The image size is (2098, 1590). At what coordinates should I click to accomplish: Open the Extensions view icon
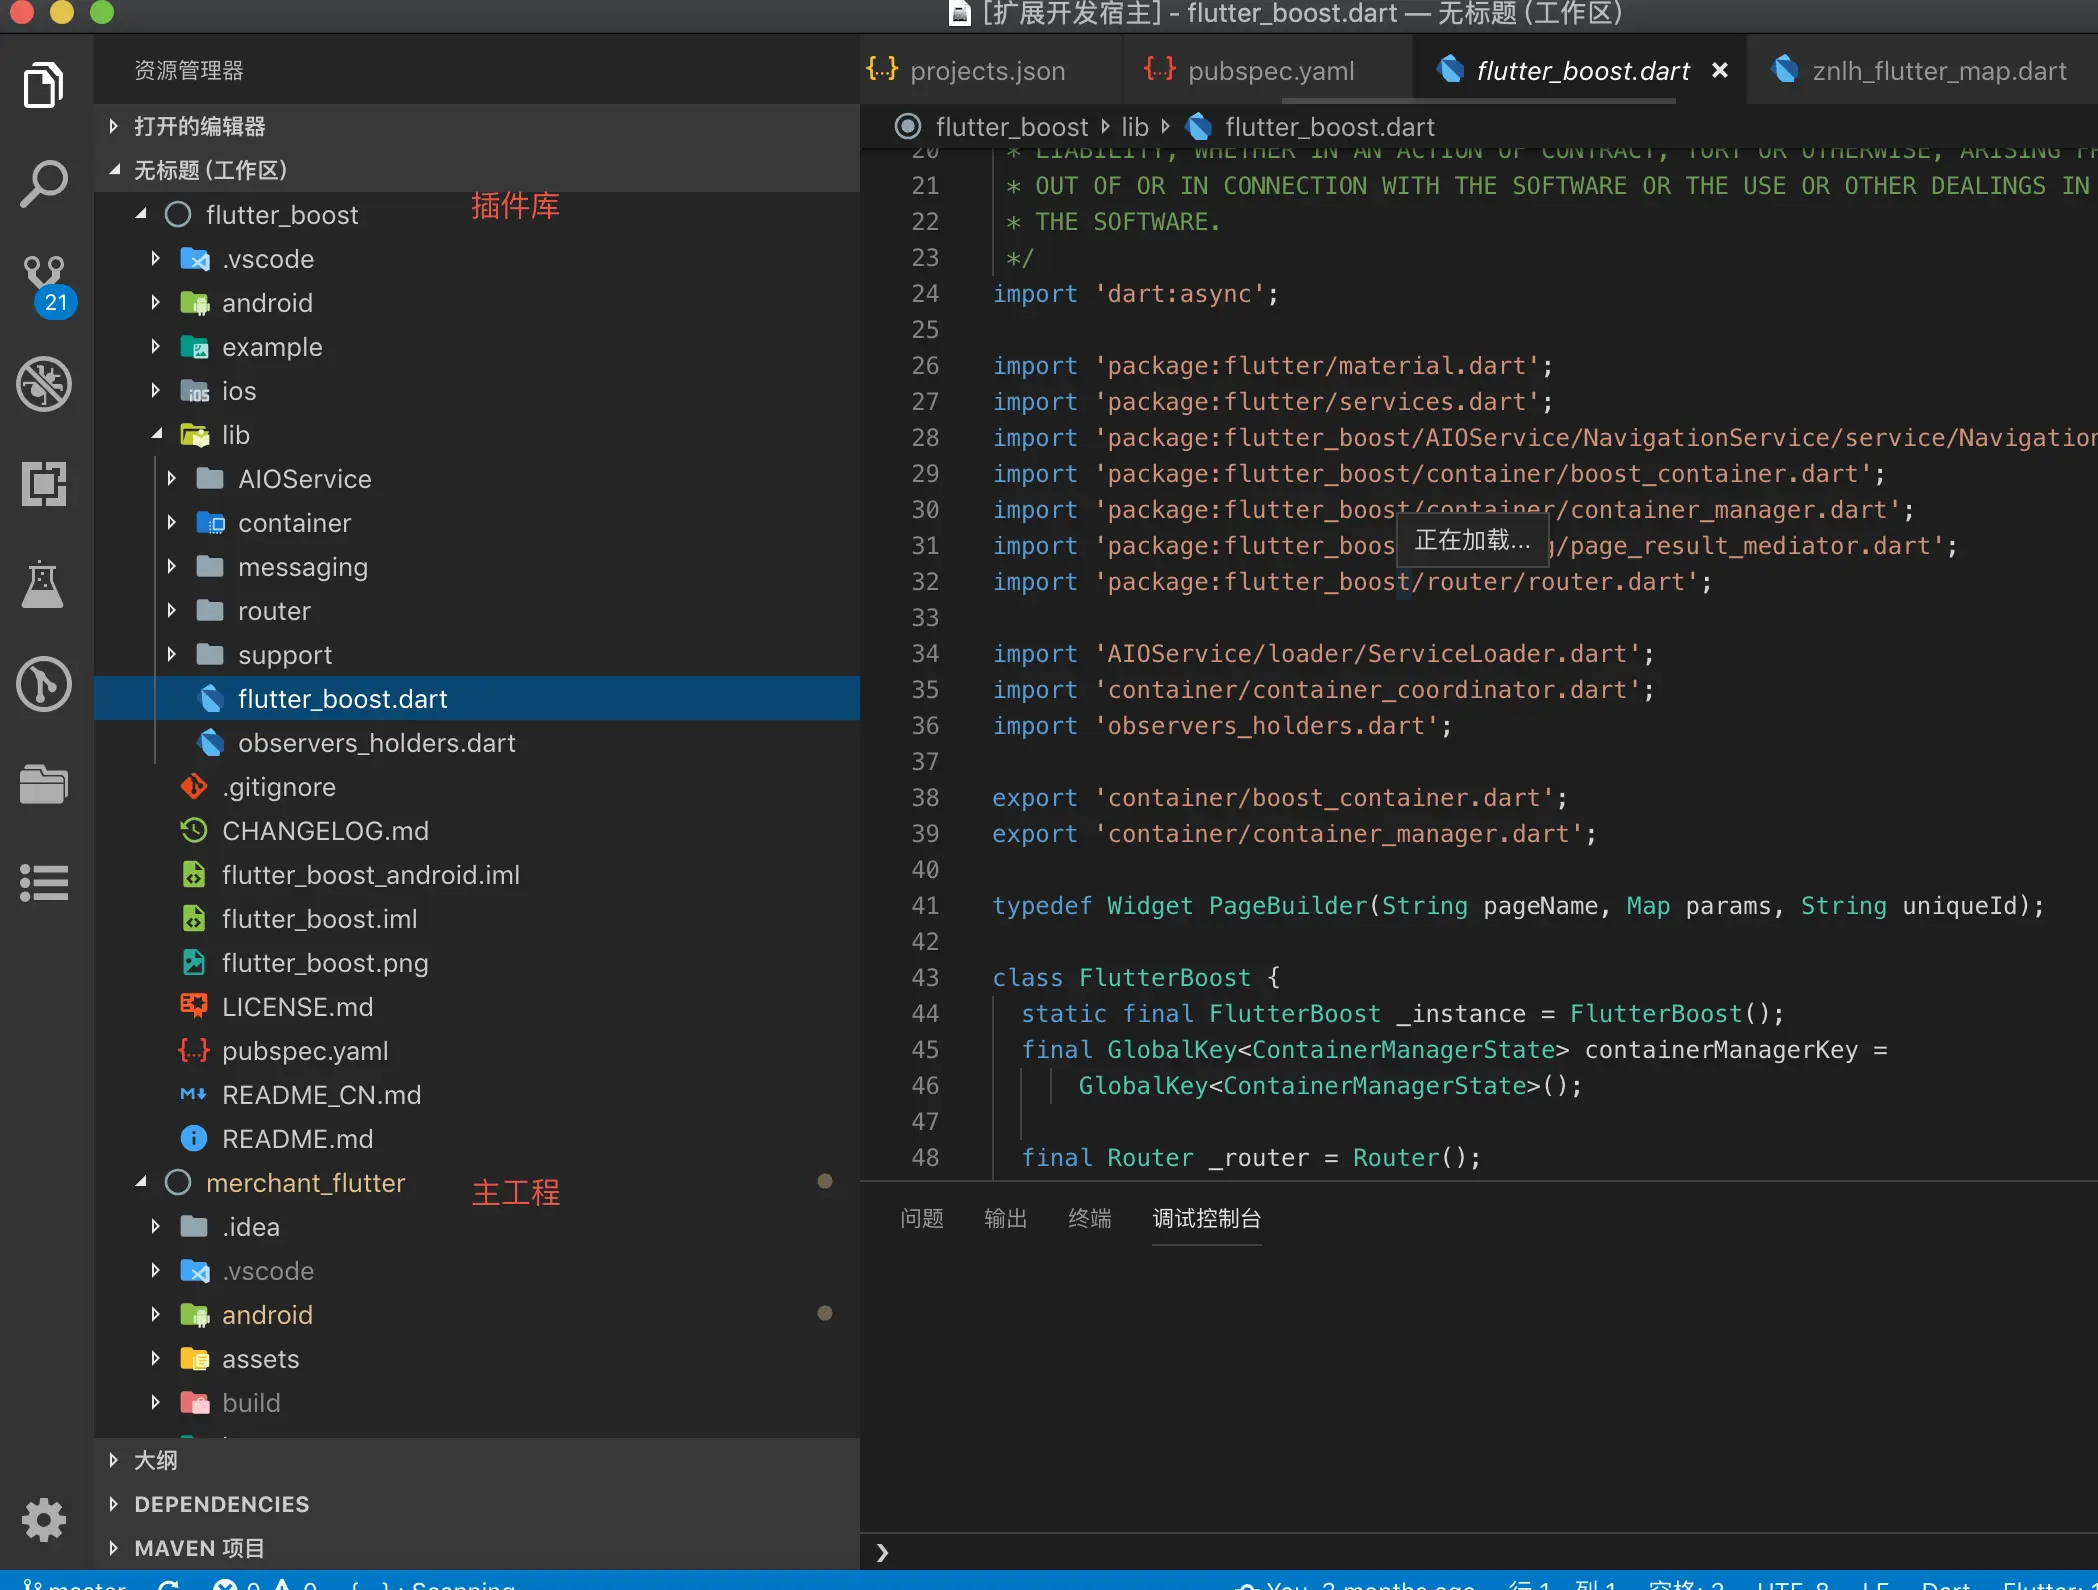(44, 484)
